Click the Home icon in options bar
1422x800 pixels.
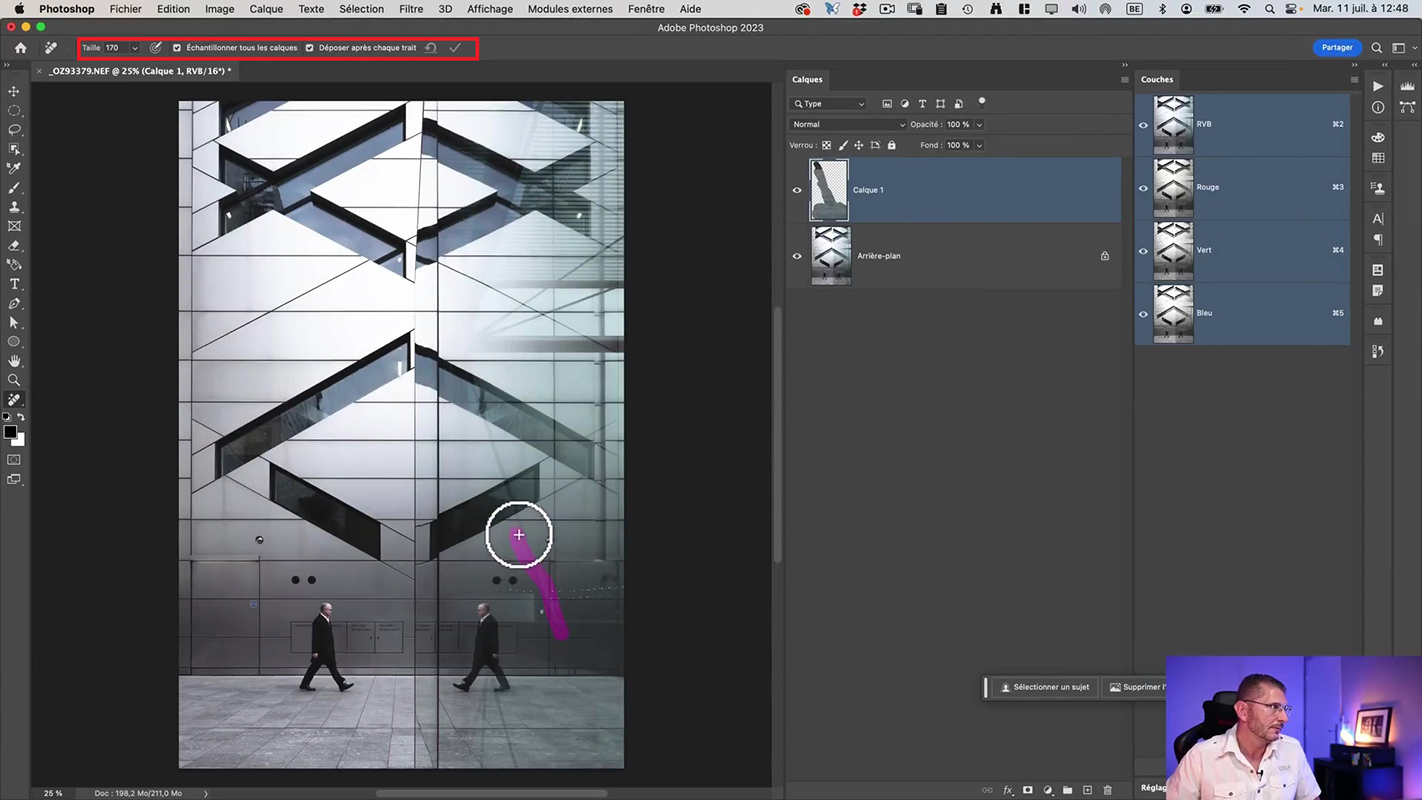point(20,48)
